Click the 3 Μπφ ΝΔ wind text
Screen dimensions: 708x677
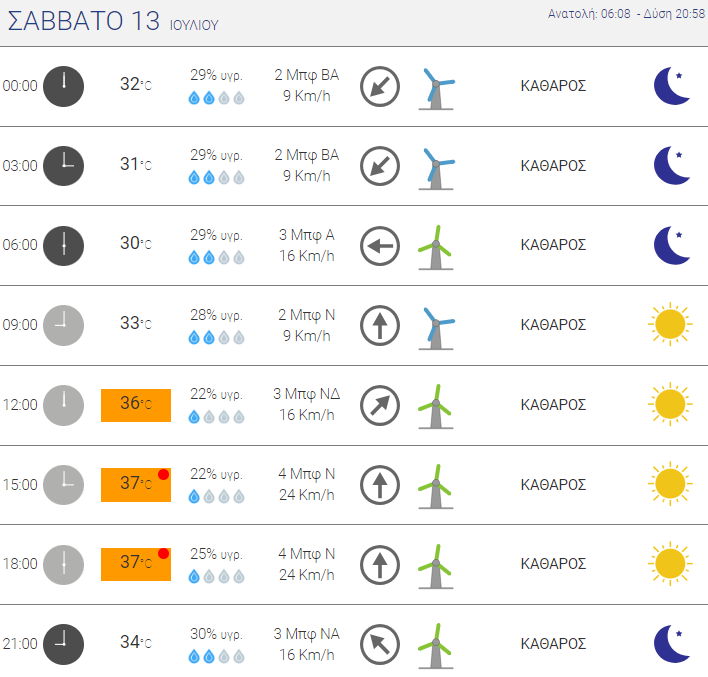click(307, 394)
